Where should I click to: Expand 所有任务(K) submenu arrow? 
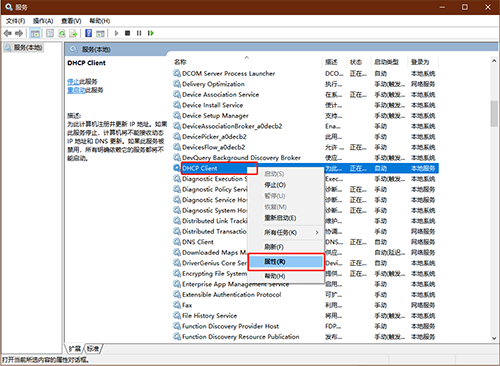point(317,232)
